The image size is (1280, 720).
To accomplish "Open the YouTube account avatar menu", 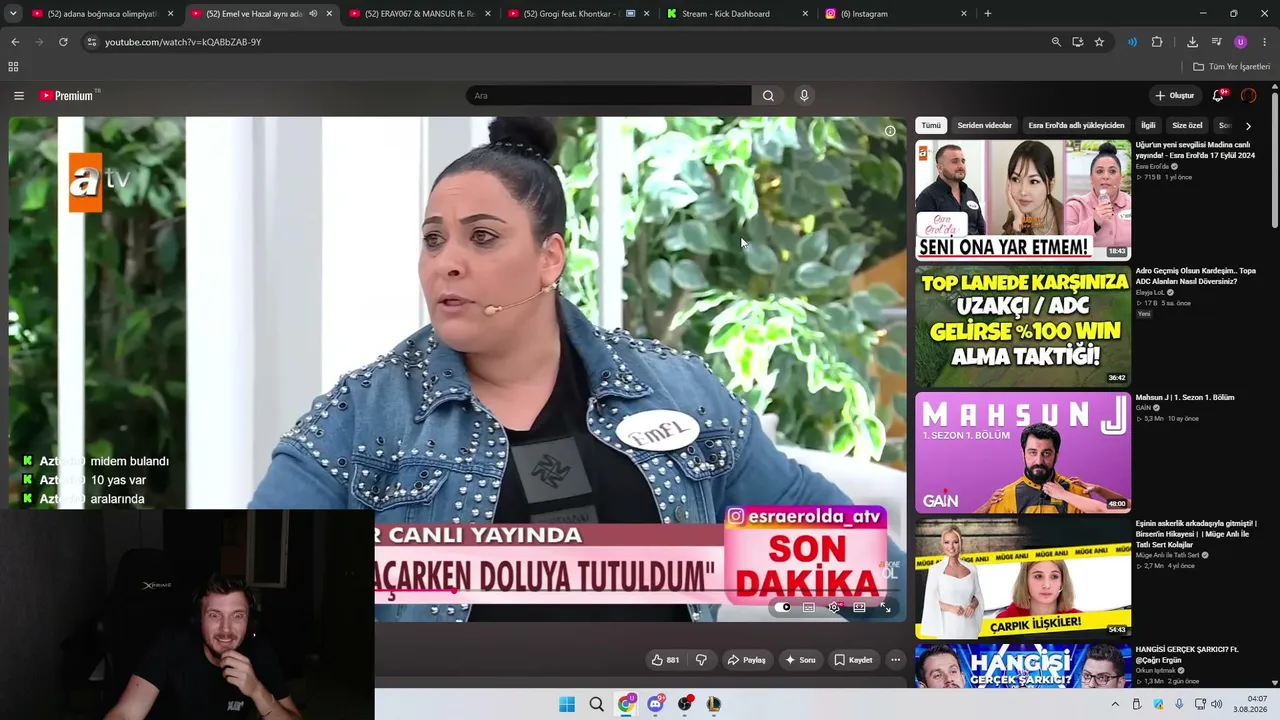I will click(x=1248, y=96).
